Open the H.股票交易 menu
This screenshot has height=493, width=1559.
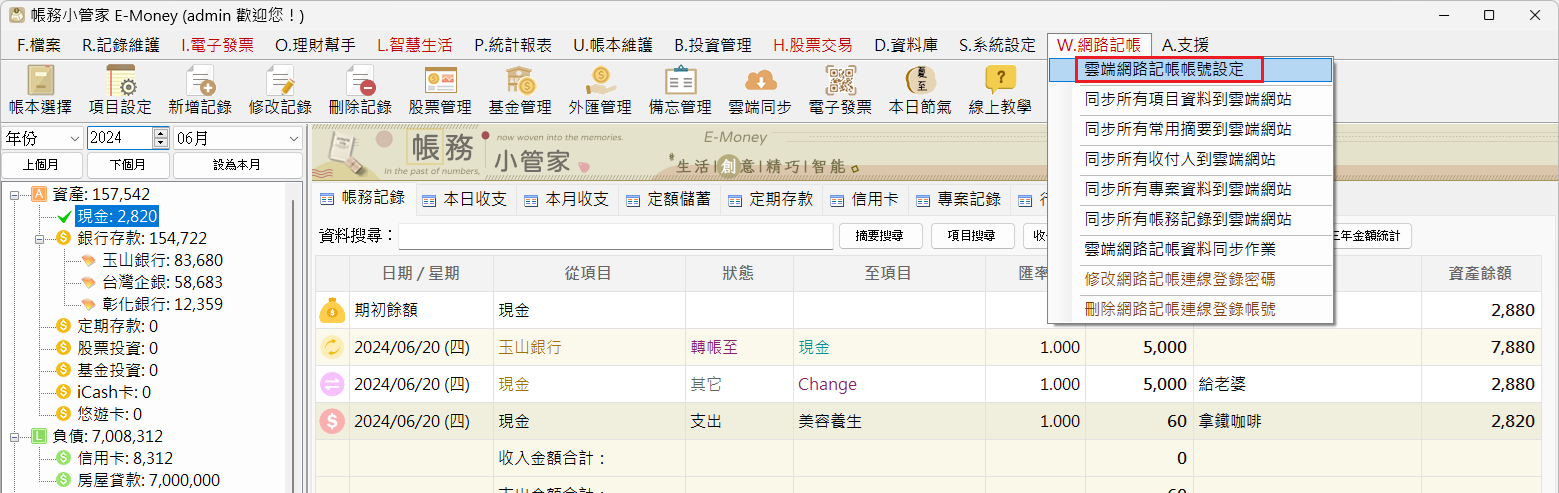(812, 45)
